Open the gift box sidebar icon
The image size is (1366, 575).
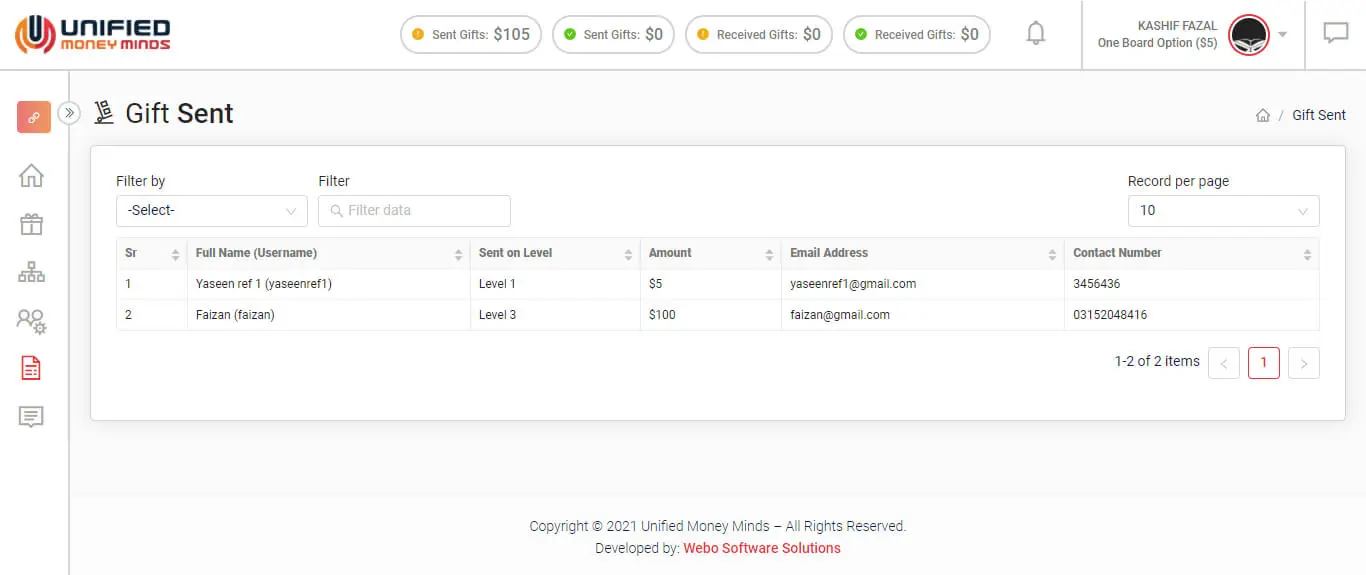click(32, 224)
